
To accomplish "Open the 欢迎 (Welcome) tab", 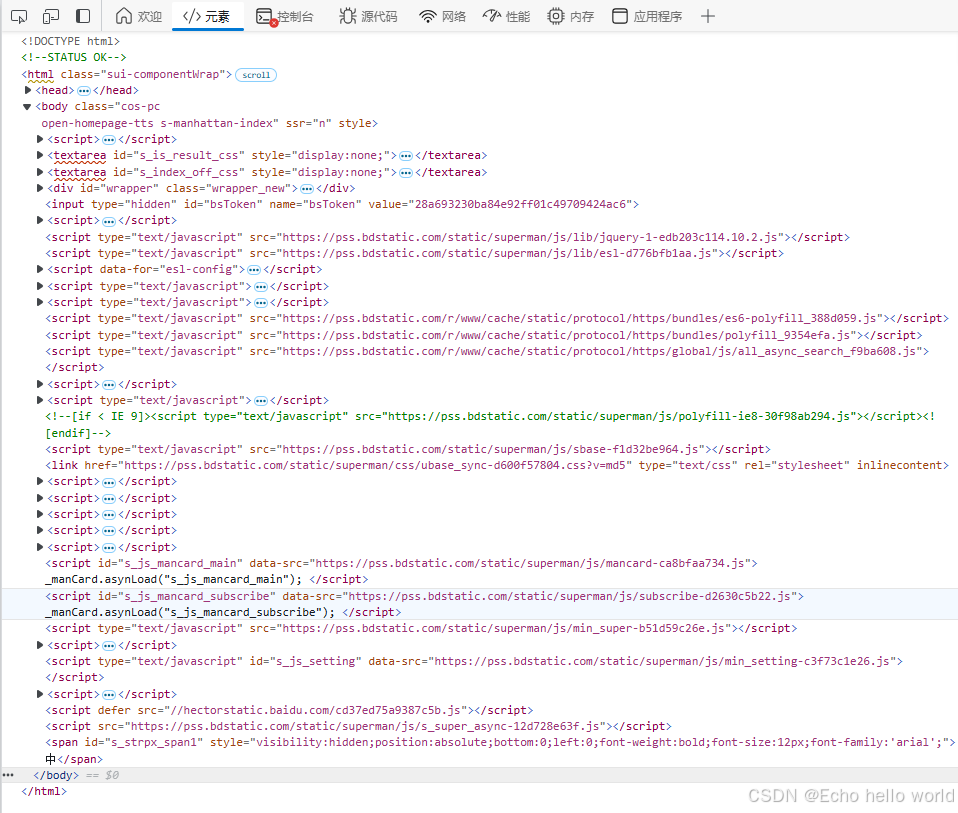I will (139, 16).
